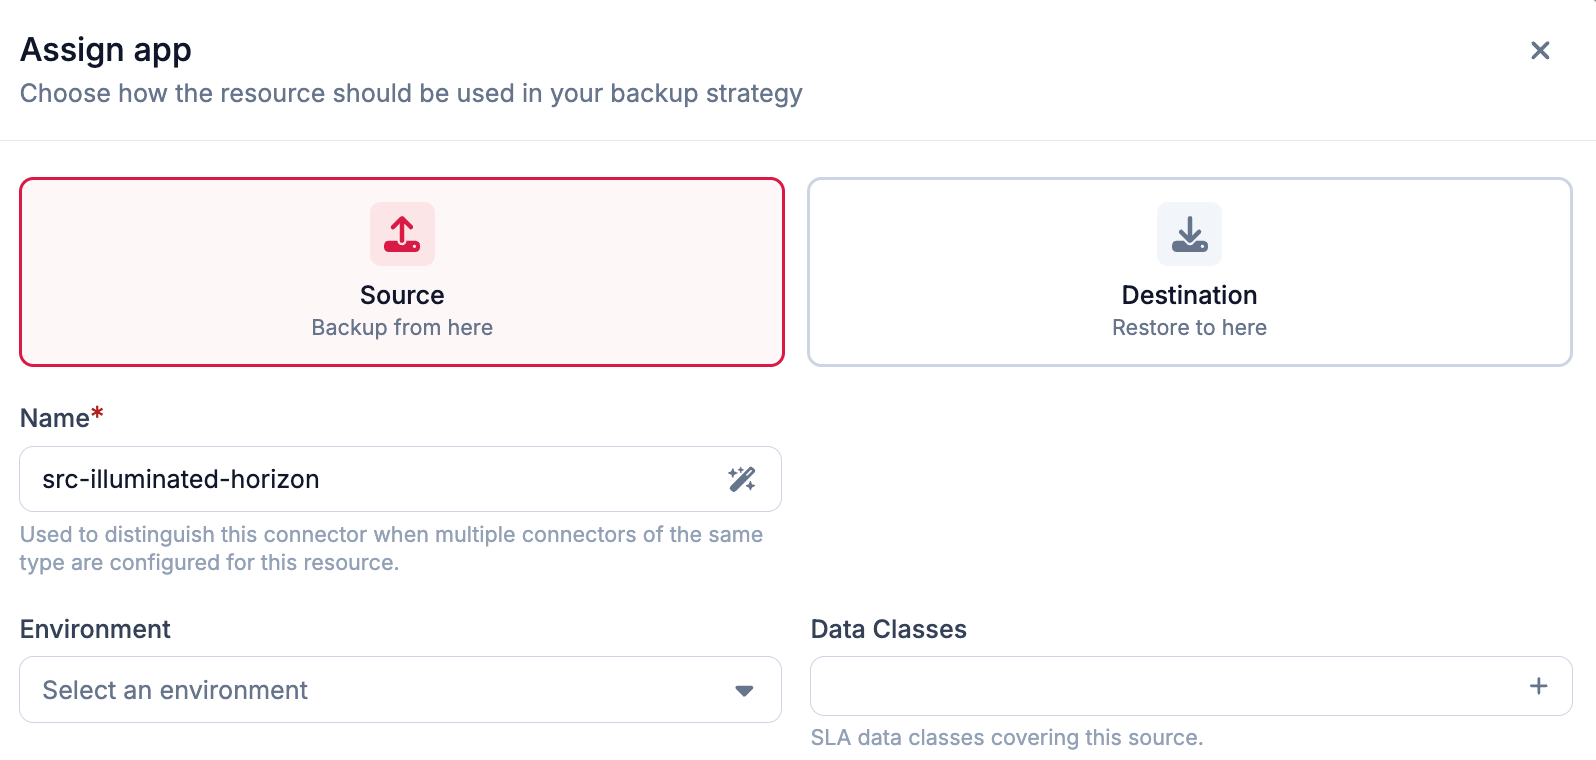This screenshot has width=1596, height=760.
Task: Click 'Select an environment' placeholder text
Action: (175, 690)
